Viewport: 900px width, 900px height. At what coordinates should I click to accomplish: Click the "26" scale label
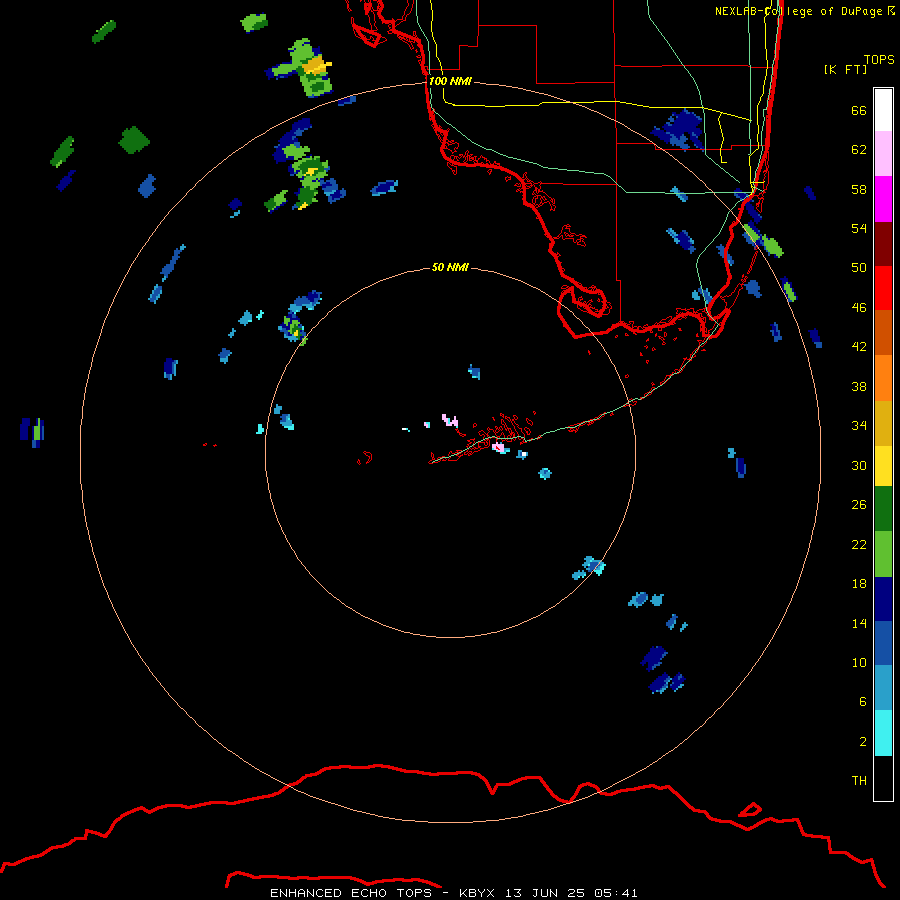pos(859,505)
